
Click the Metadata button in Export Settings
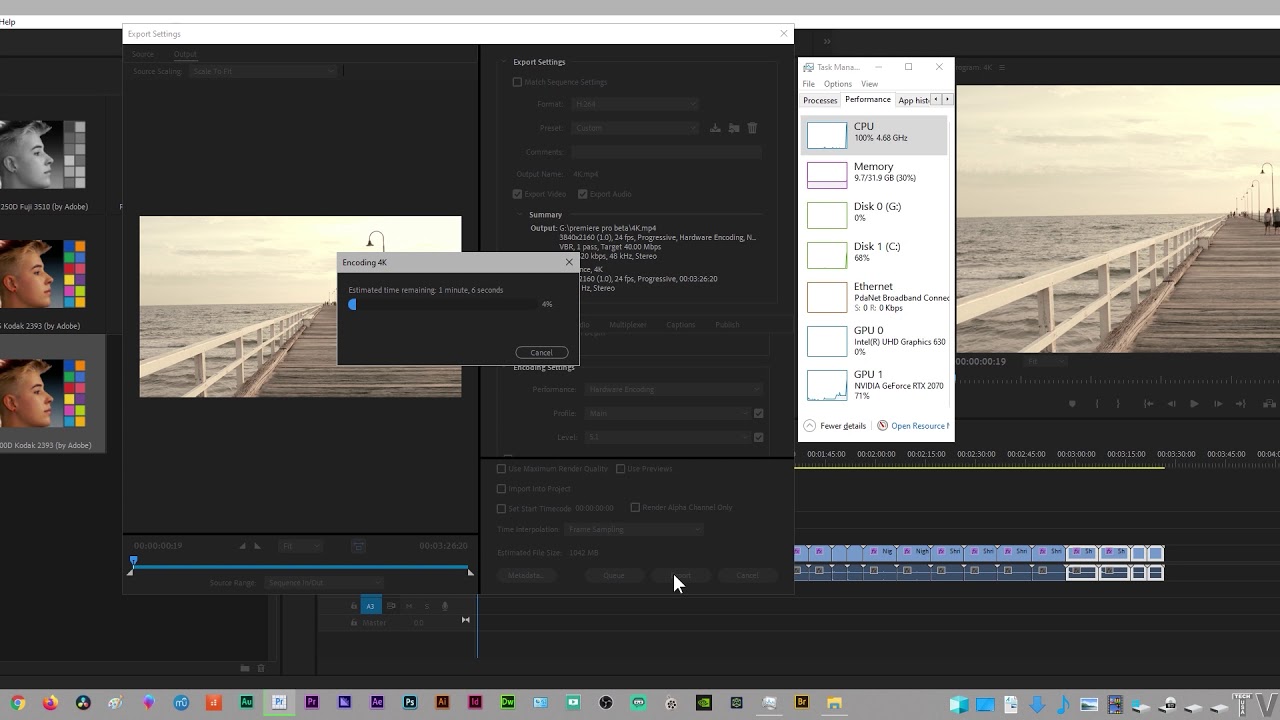click(x=526, y=575)
